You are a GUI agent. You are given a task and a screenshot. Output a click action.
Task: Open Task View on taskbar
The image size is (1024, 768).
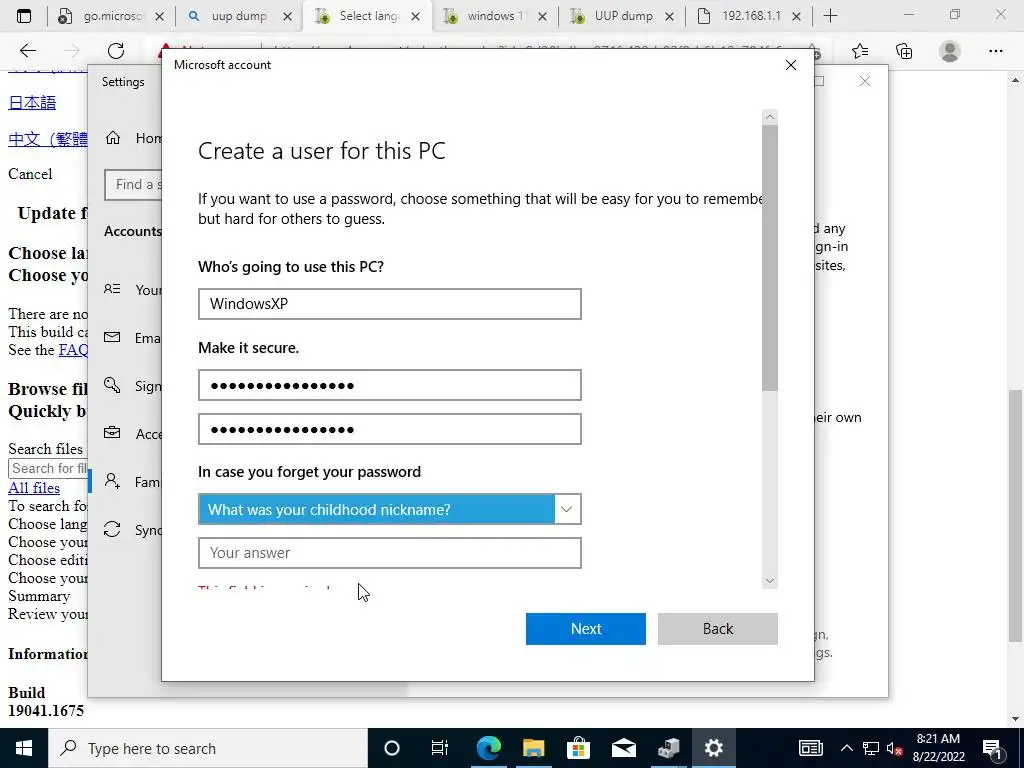pos(440,748)
